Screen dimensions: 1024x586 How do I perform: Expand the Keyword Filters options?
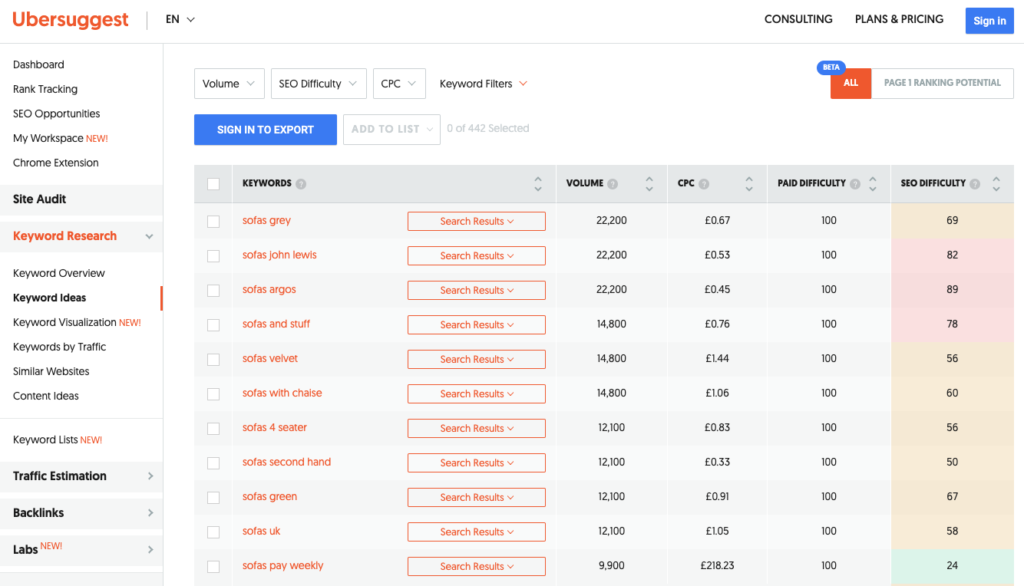(x=483, y=84)
